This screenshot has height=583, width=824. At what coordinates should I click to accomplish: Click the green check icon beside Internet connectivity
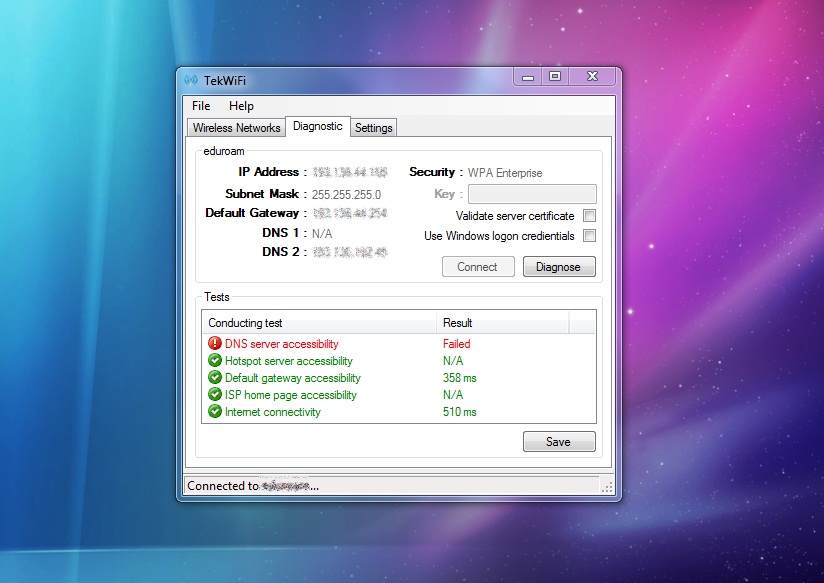[214, 411]
